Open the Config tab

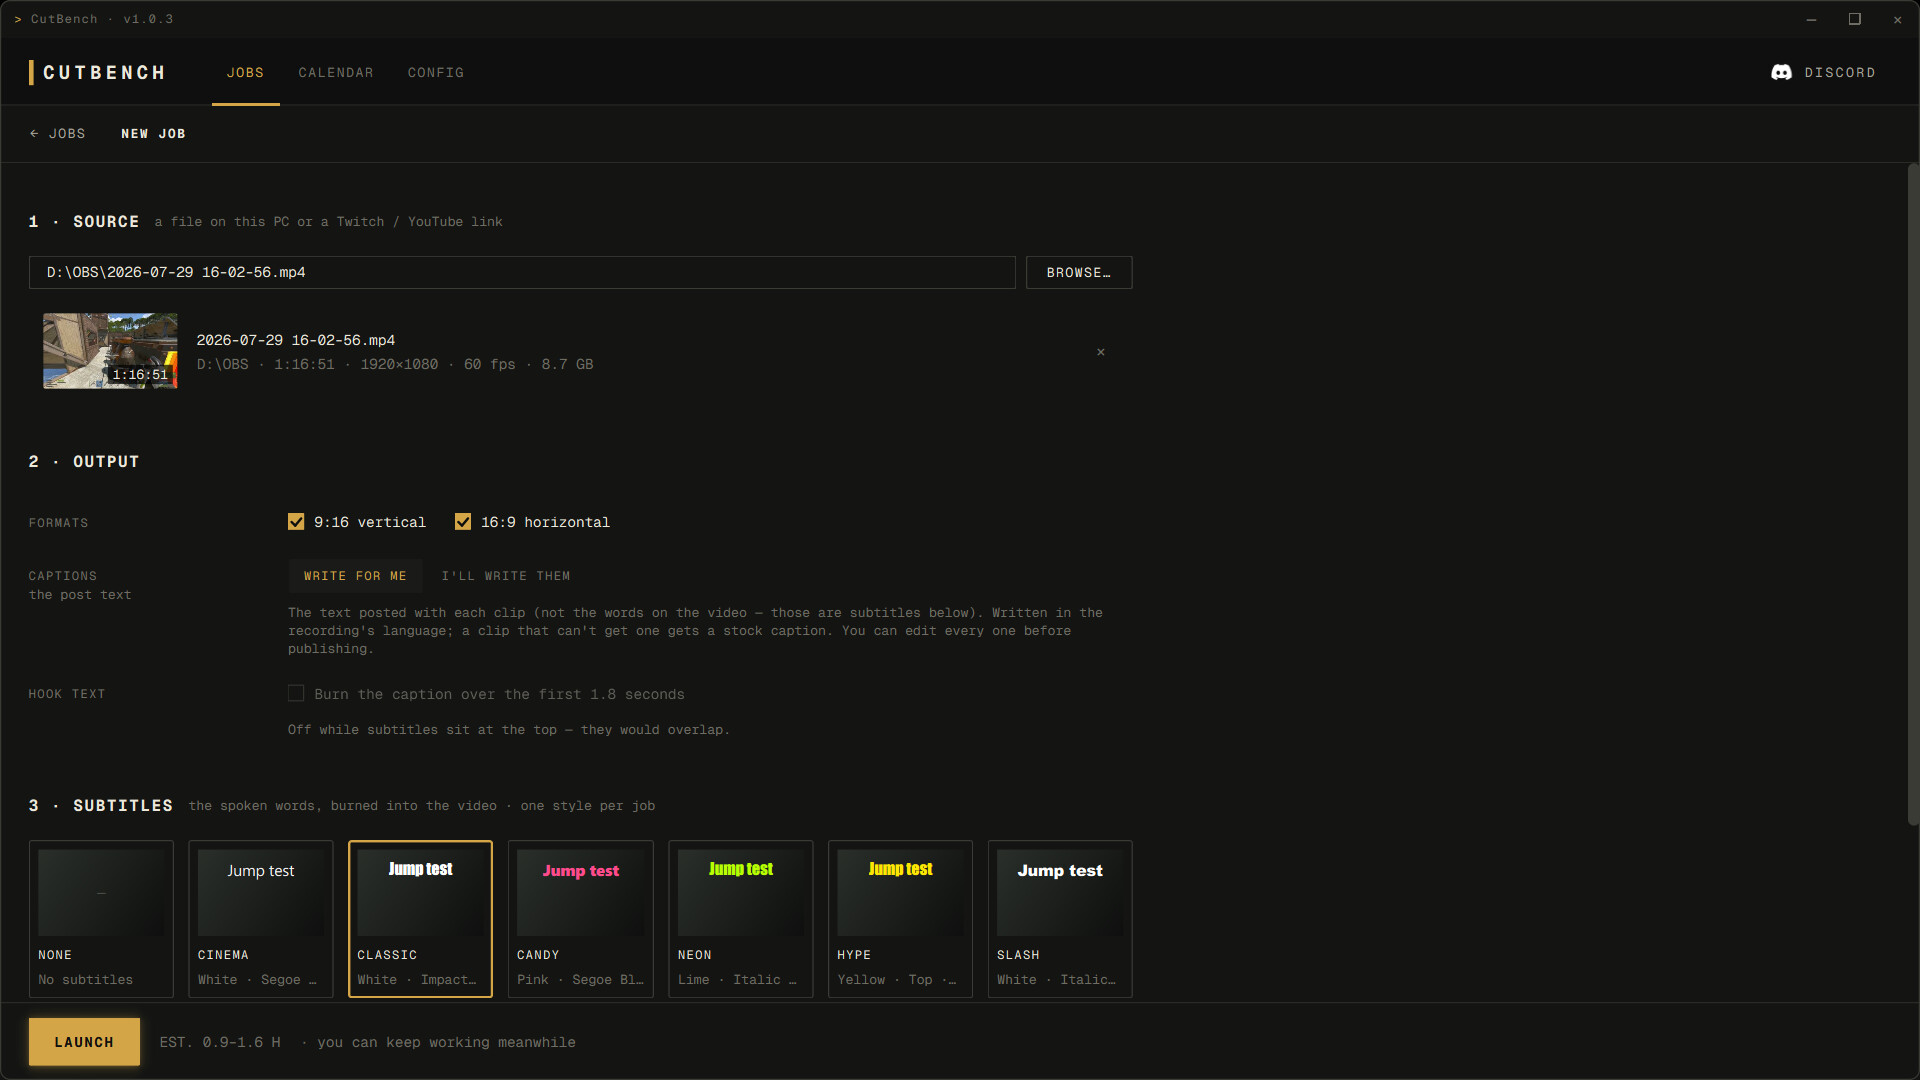(x=436, y=72)
